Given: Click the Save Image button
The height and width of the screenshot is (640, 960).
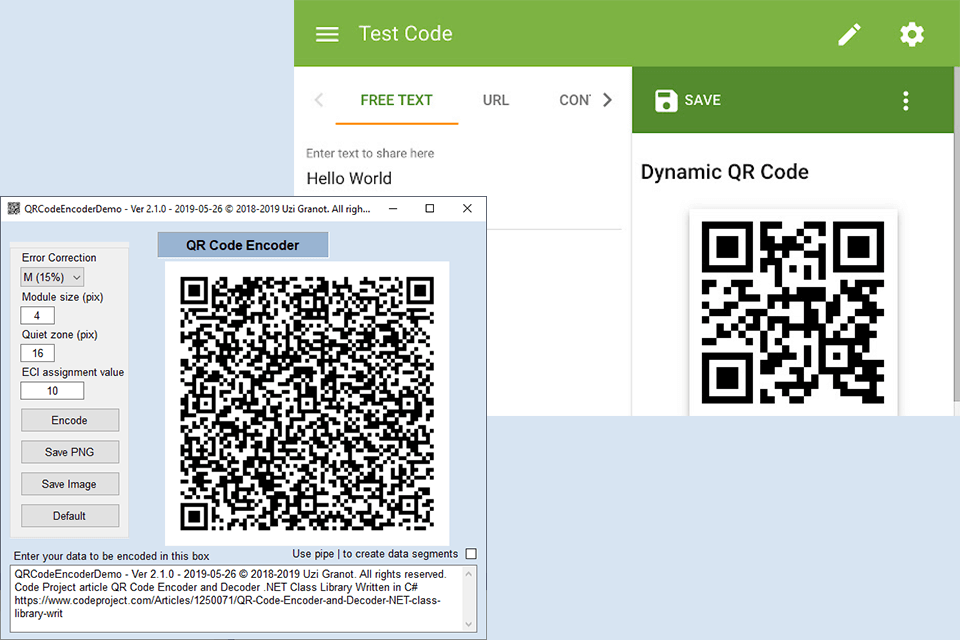Looking at the screenshot, I should pyautogui.click(x=70, y=484).
